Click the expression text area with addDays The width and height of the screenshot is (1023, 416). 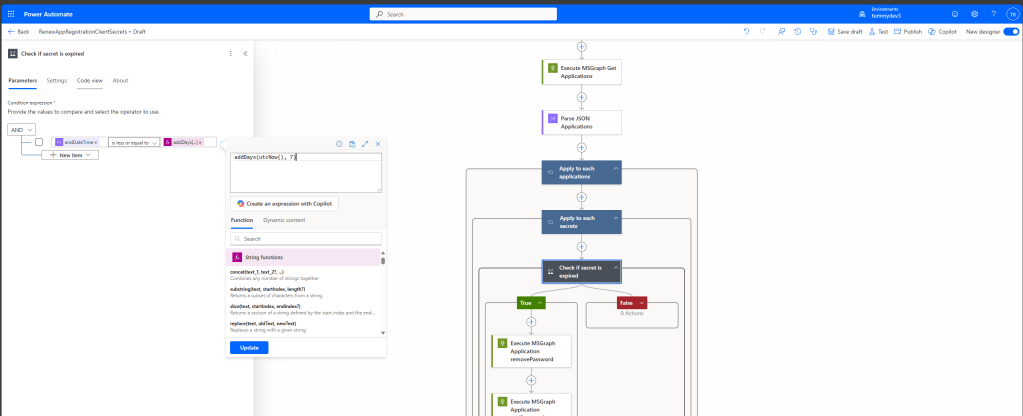tap(306, 173)
